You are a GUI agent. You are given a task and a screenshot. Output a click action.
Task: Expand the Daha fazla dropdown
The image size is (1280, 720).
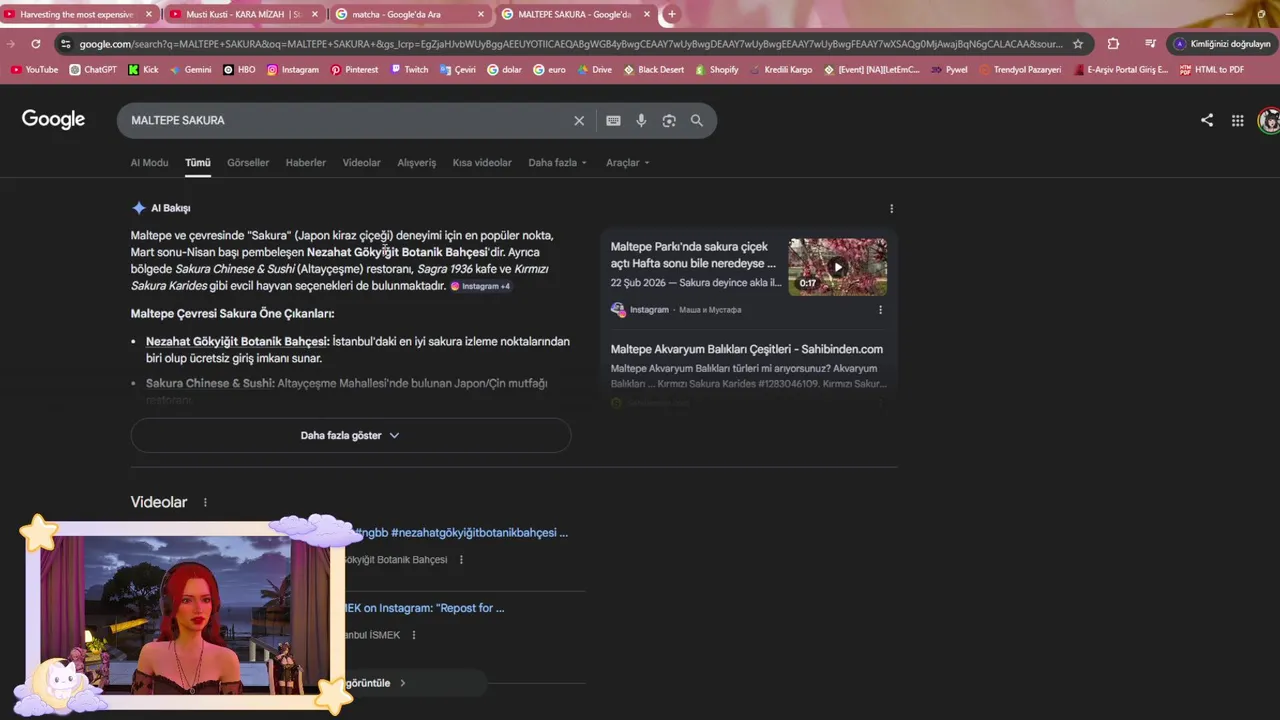pos(558,162)
